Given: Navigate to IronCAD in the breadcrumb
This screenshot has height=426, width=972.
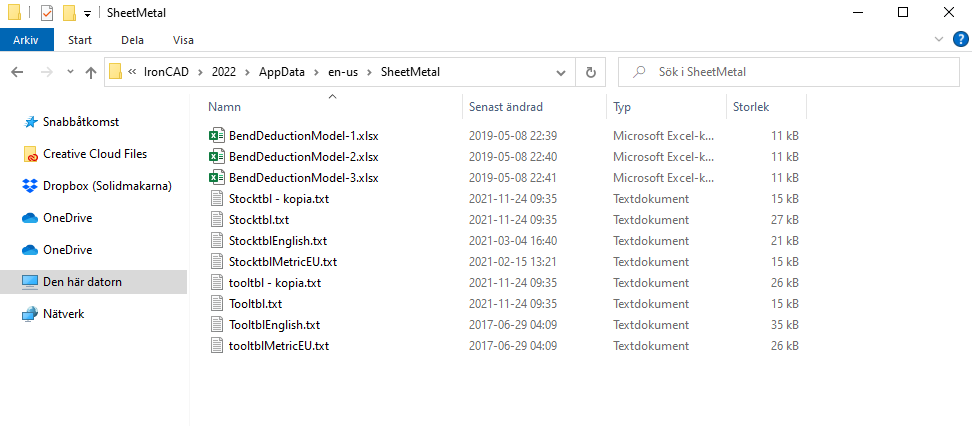Looking at the screenshot, I should [166, 72].
